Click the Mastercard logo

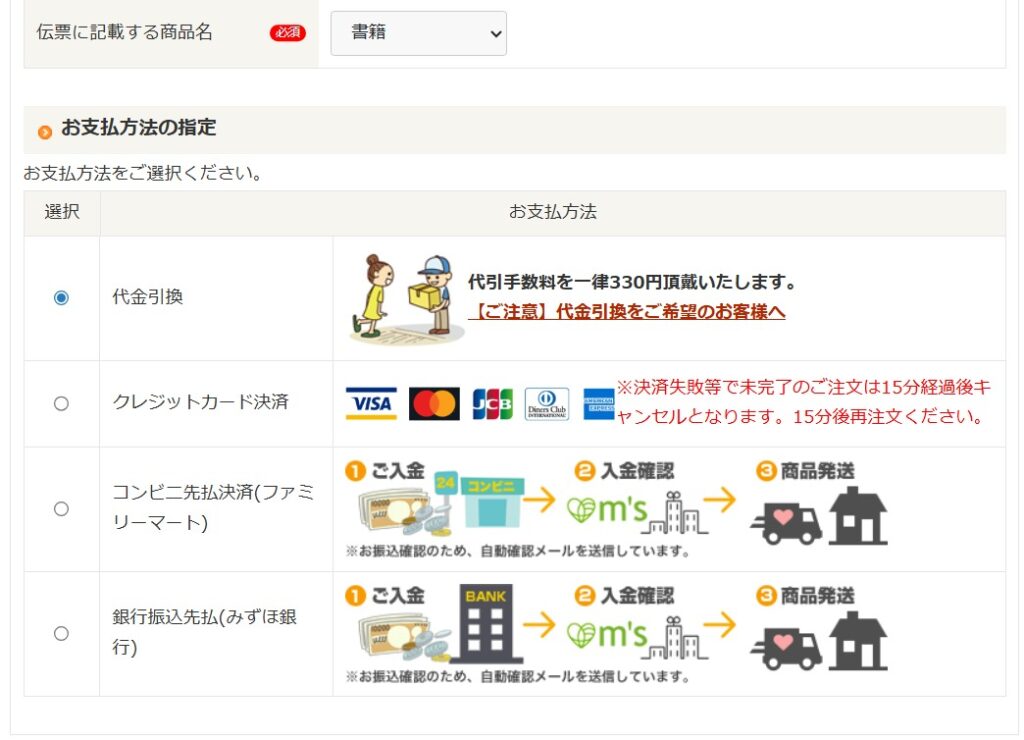pyautogui.click(x=434, y=404)
